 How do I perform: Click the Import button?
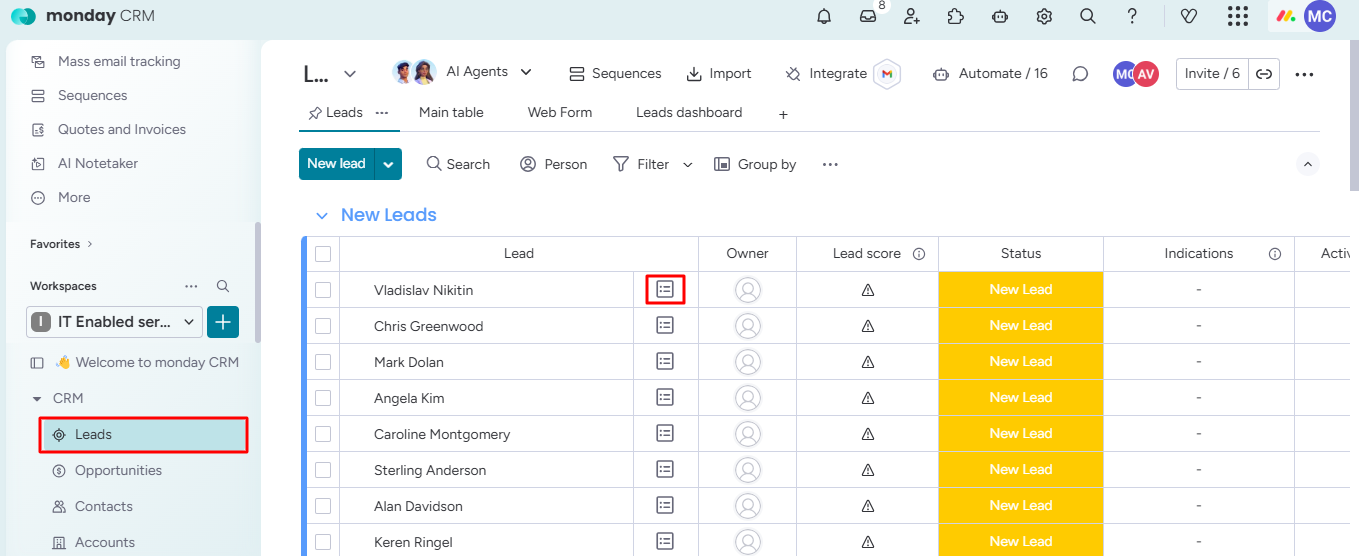tap(719, 74)
